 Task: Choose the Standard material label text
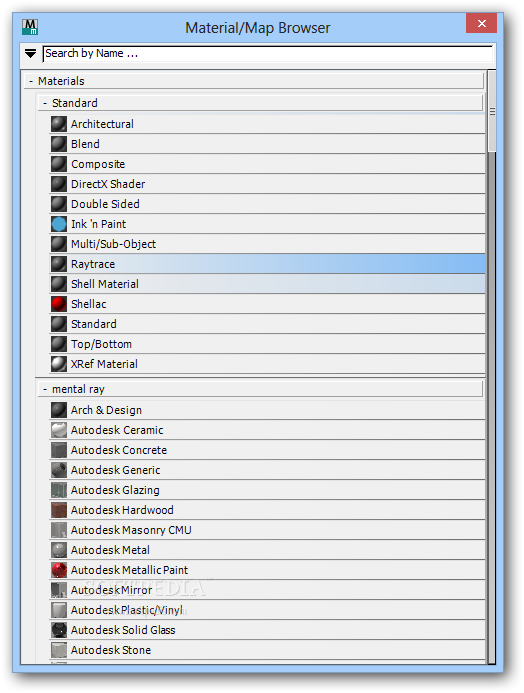[94, 324]
